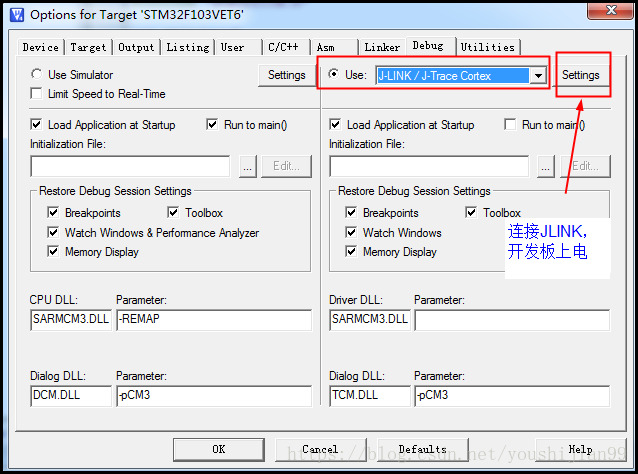The image size is (638, 474).
Task: Click the simulator Edit... button
Action: (286, 166)
